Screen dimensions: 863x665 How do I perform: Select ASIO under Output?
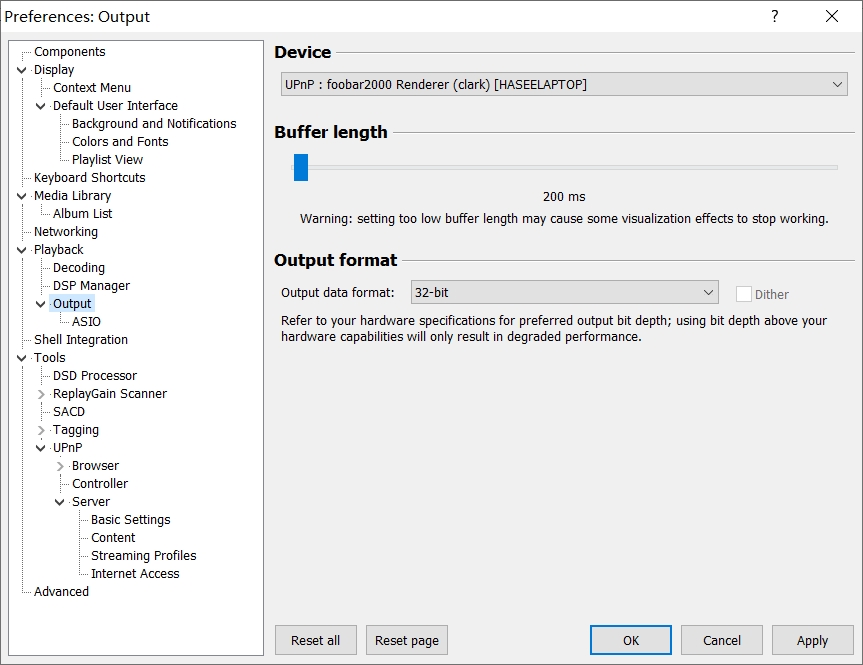[x=86, y=322]
